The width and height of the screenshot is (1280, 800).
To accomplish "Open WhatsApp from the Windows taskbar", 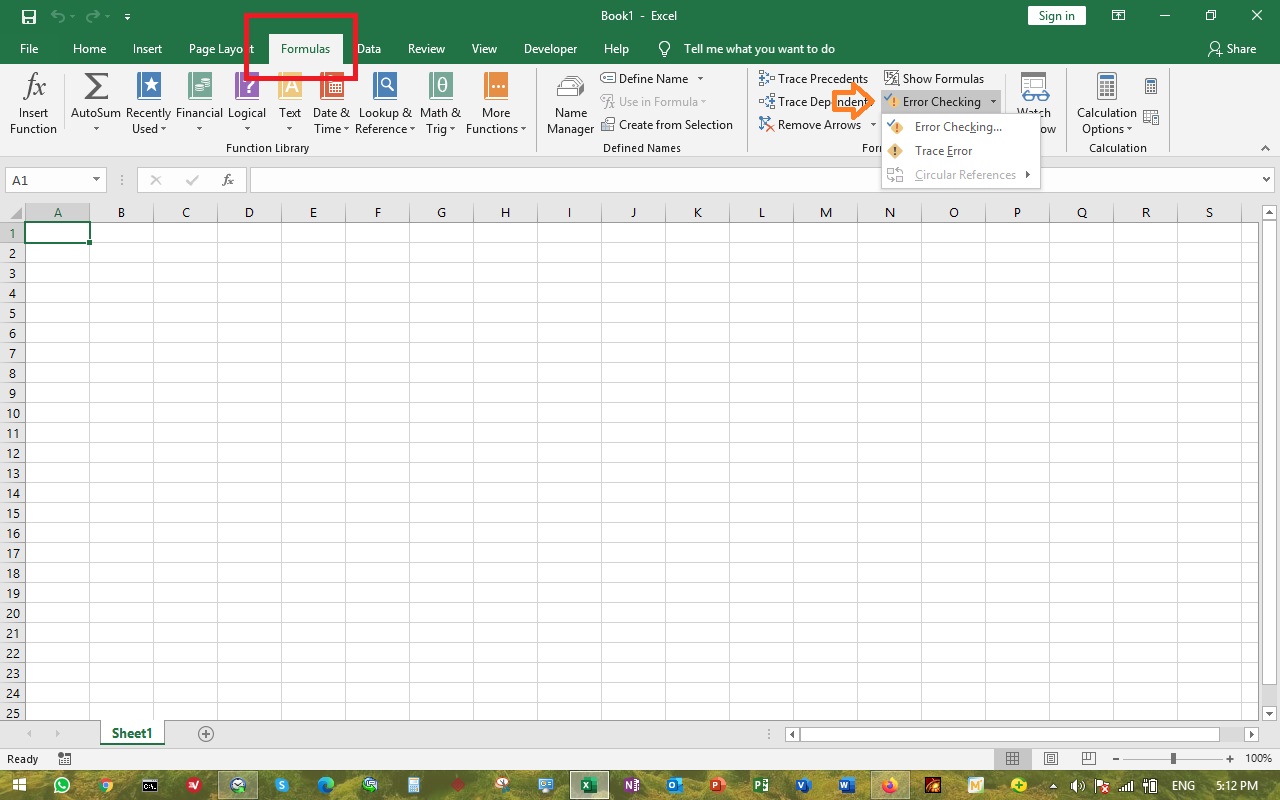I will click(62, 785).
